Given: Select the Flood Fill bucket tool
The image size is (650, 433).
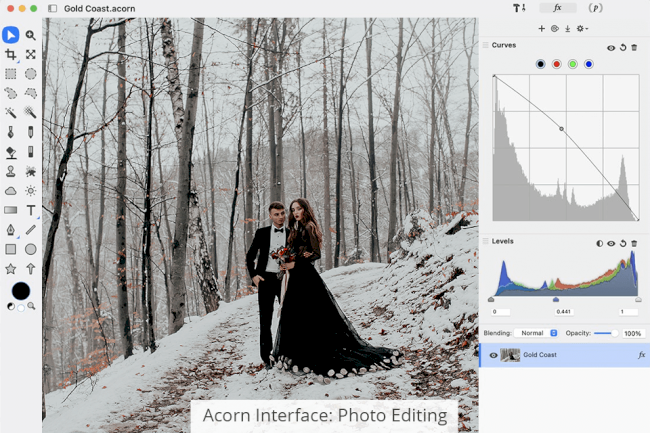Looking at the screenshot, I should point(11,152).
